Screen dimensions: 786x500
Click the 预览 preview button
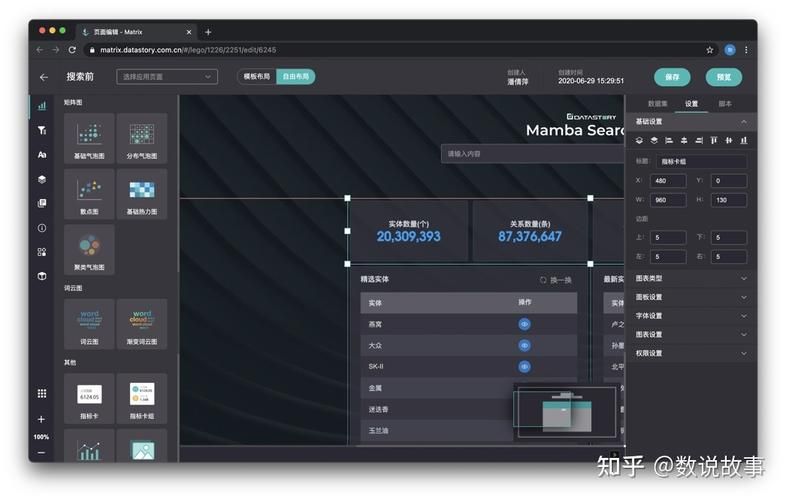tap(724, 77)
